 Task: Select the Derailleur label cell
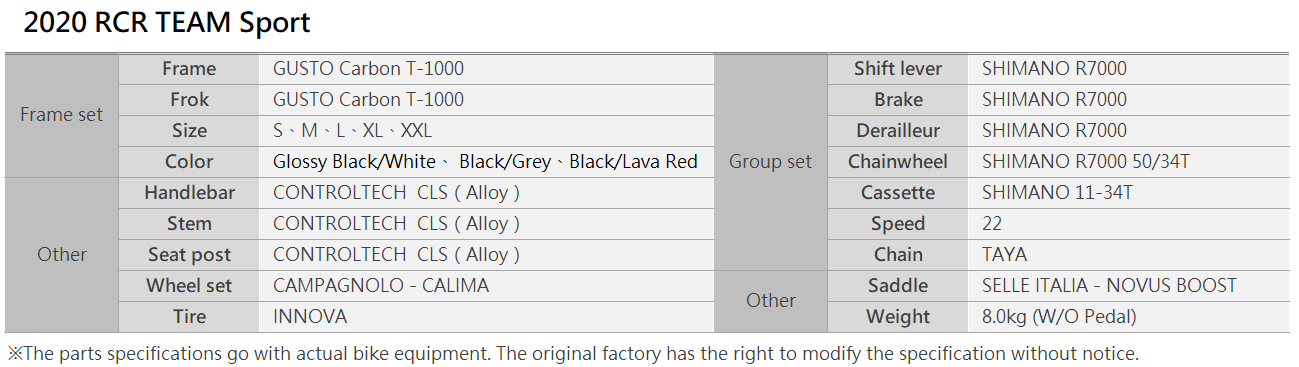coord(898,131)
